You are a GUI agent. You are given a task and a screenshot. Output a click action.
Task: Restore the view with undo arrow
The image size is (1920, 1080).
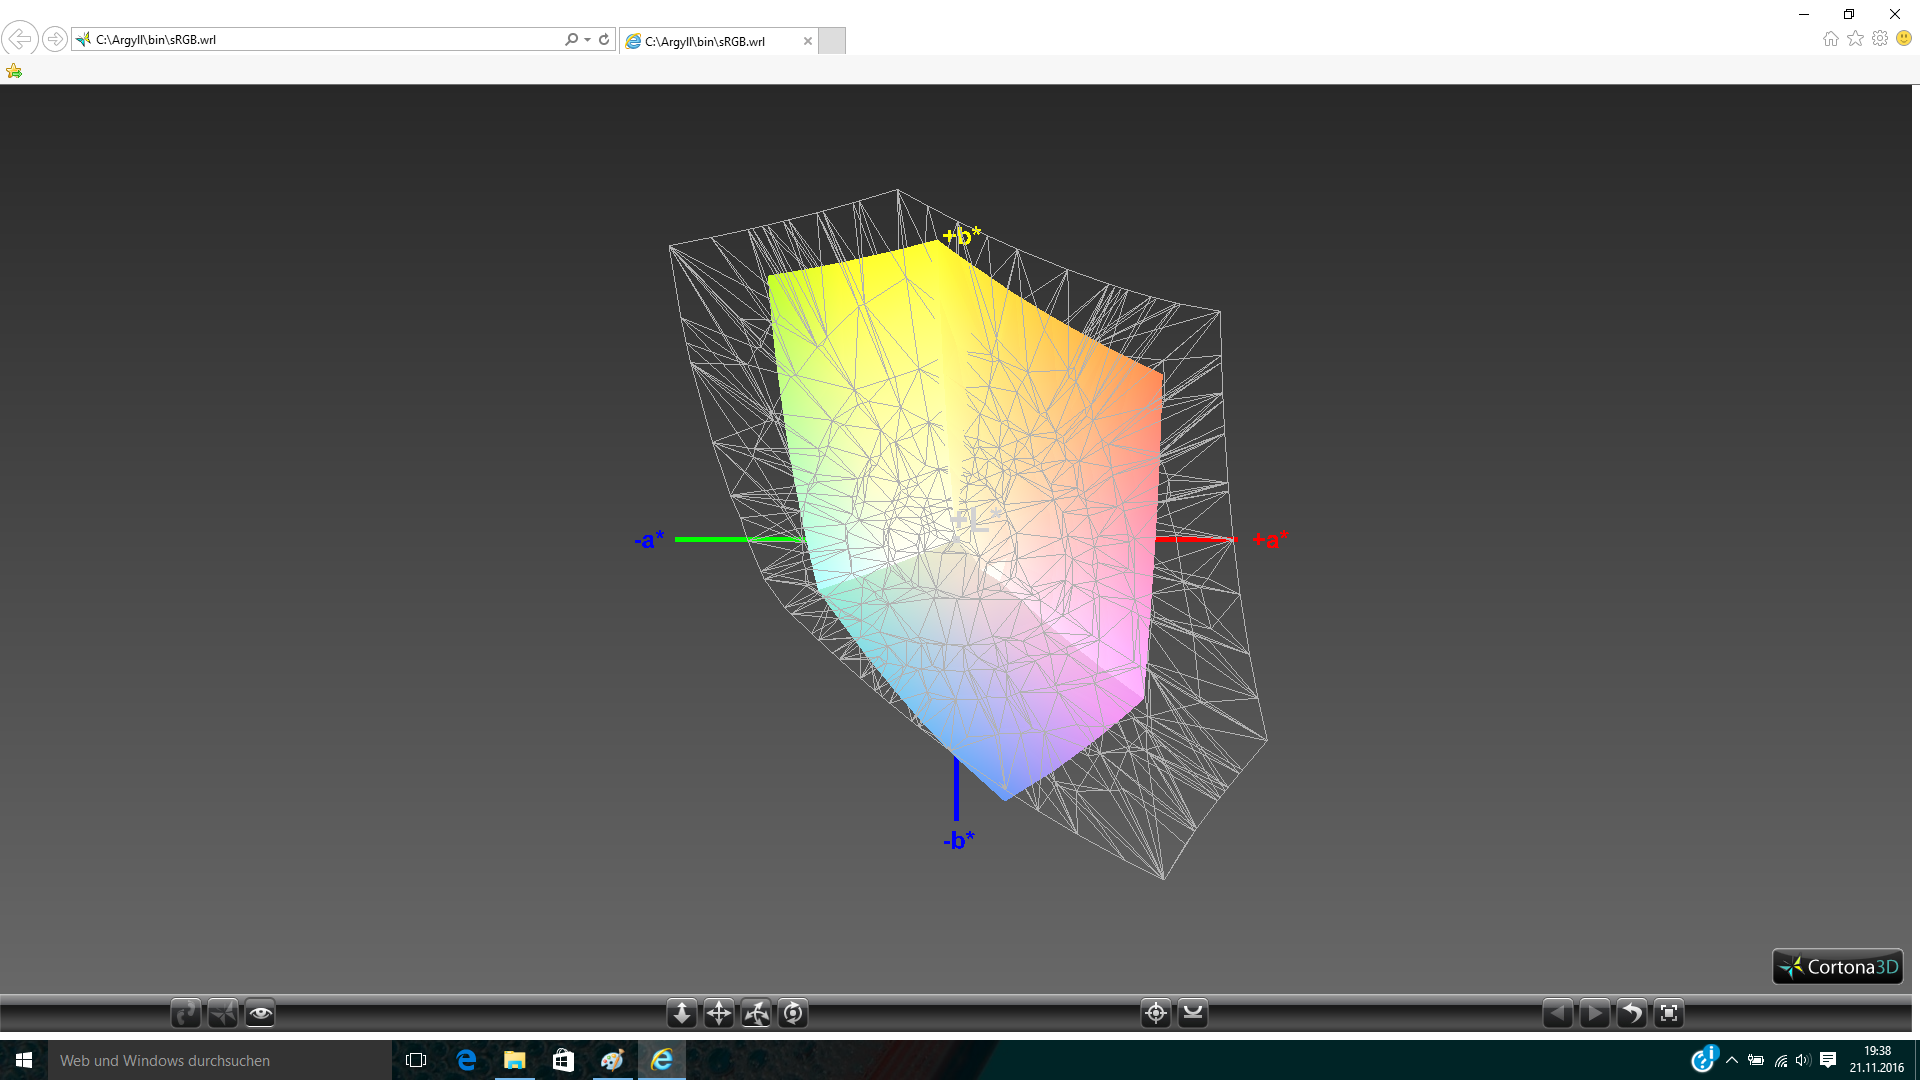coord(1631,1013)
